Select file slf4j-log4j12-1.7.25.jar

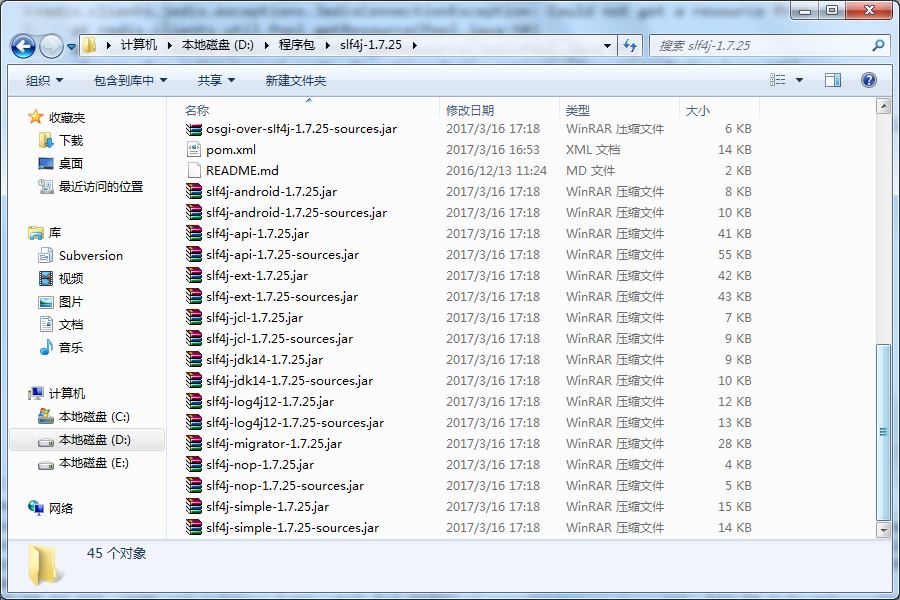click(x=270, y=401)
